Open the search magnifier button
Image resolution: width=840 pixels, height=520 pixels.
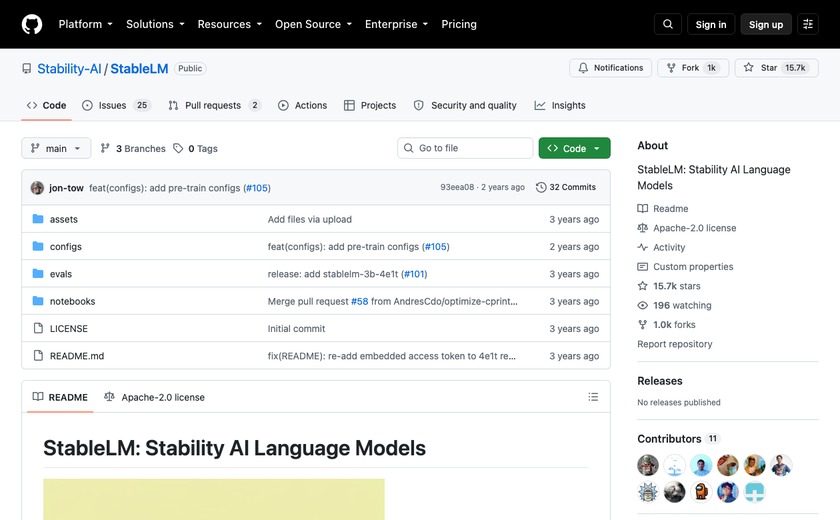pyautogui.click(x=668, y=24)
